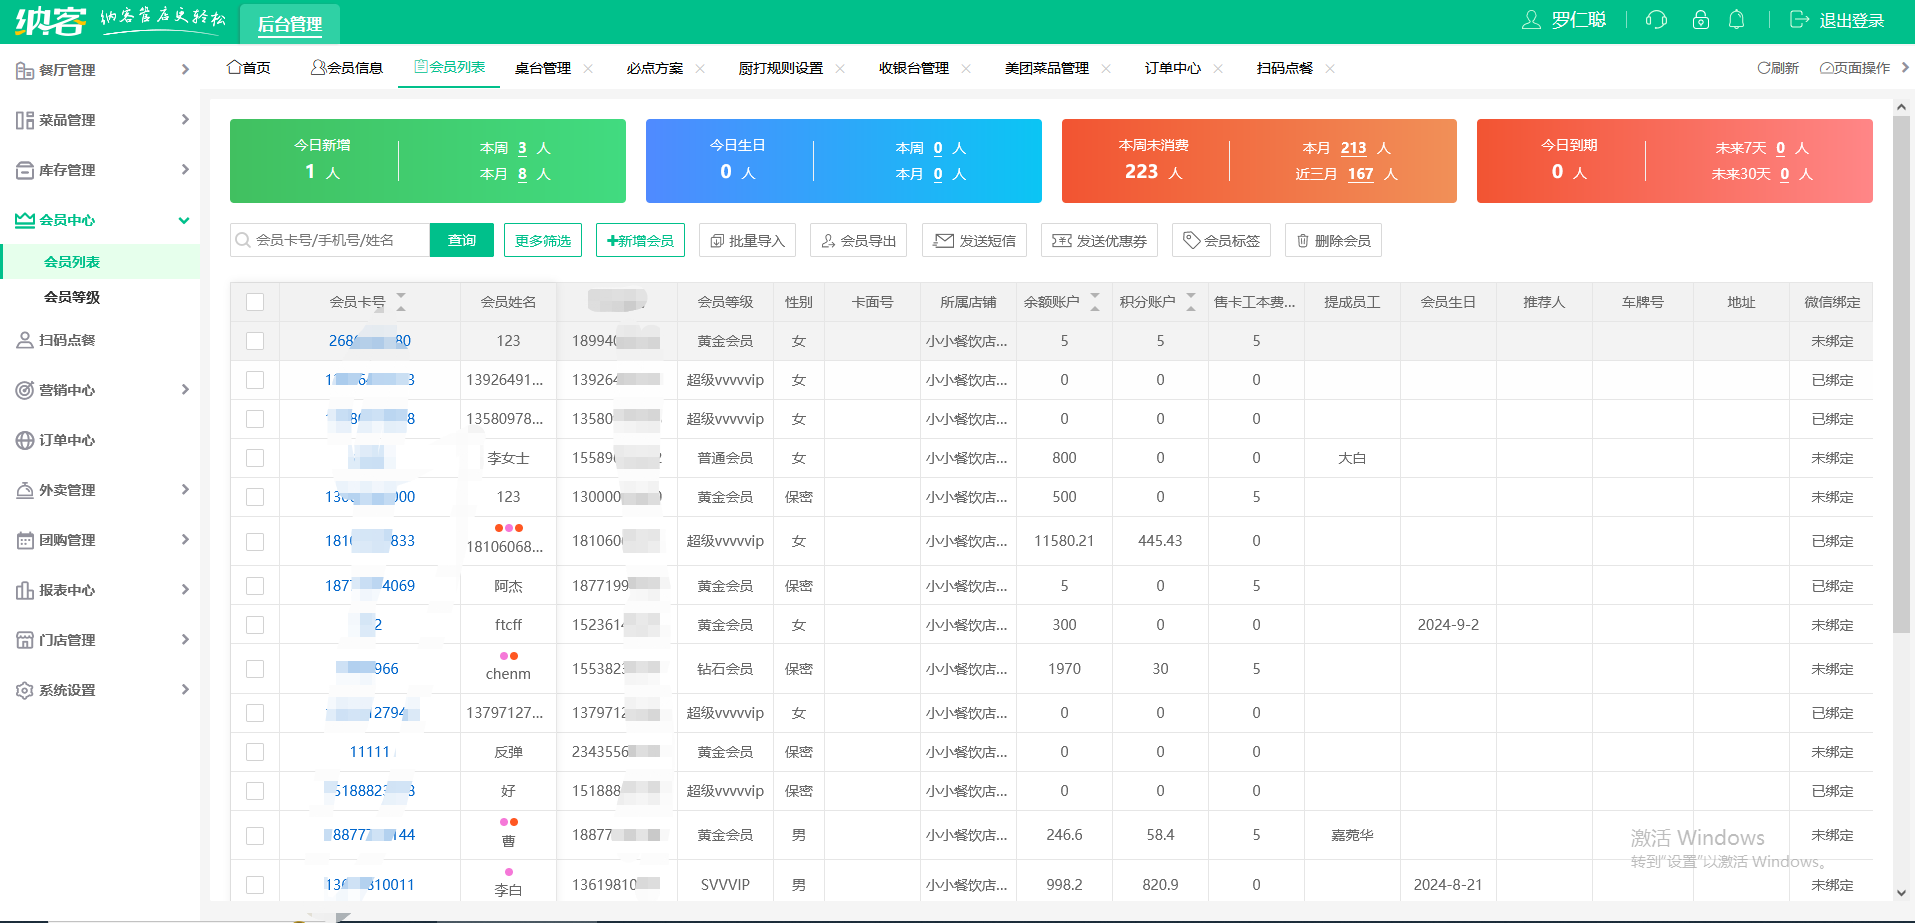Click the lock icon in header
Viewport: 1915px width, 923px height.
pos(1700,20)
